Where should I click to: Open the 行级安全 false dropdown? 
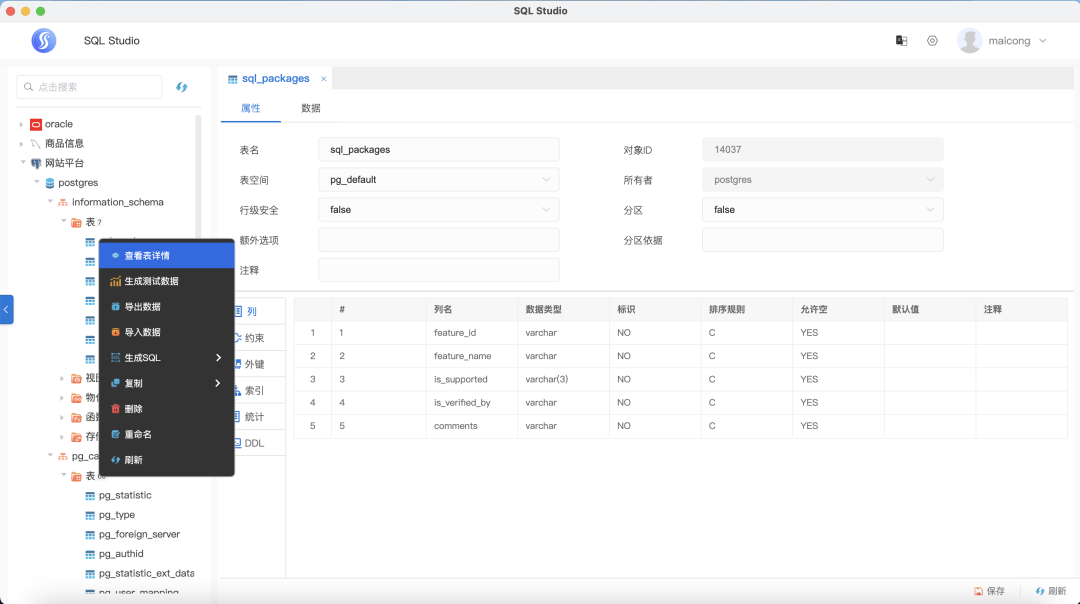click(439, 210)
